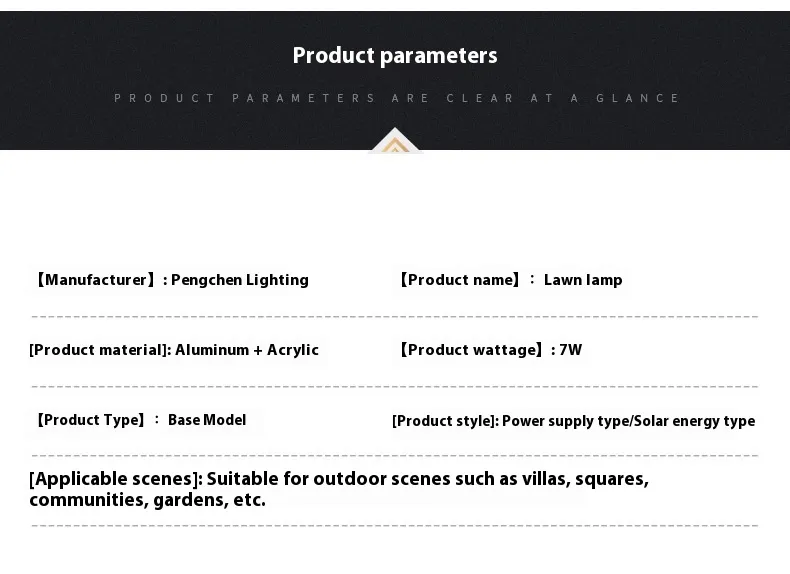This screenshot has width=790, height=574.
Task: Select the 7W wattage value
Action: tap(571, 350)
